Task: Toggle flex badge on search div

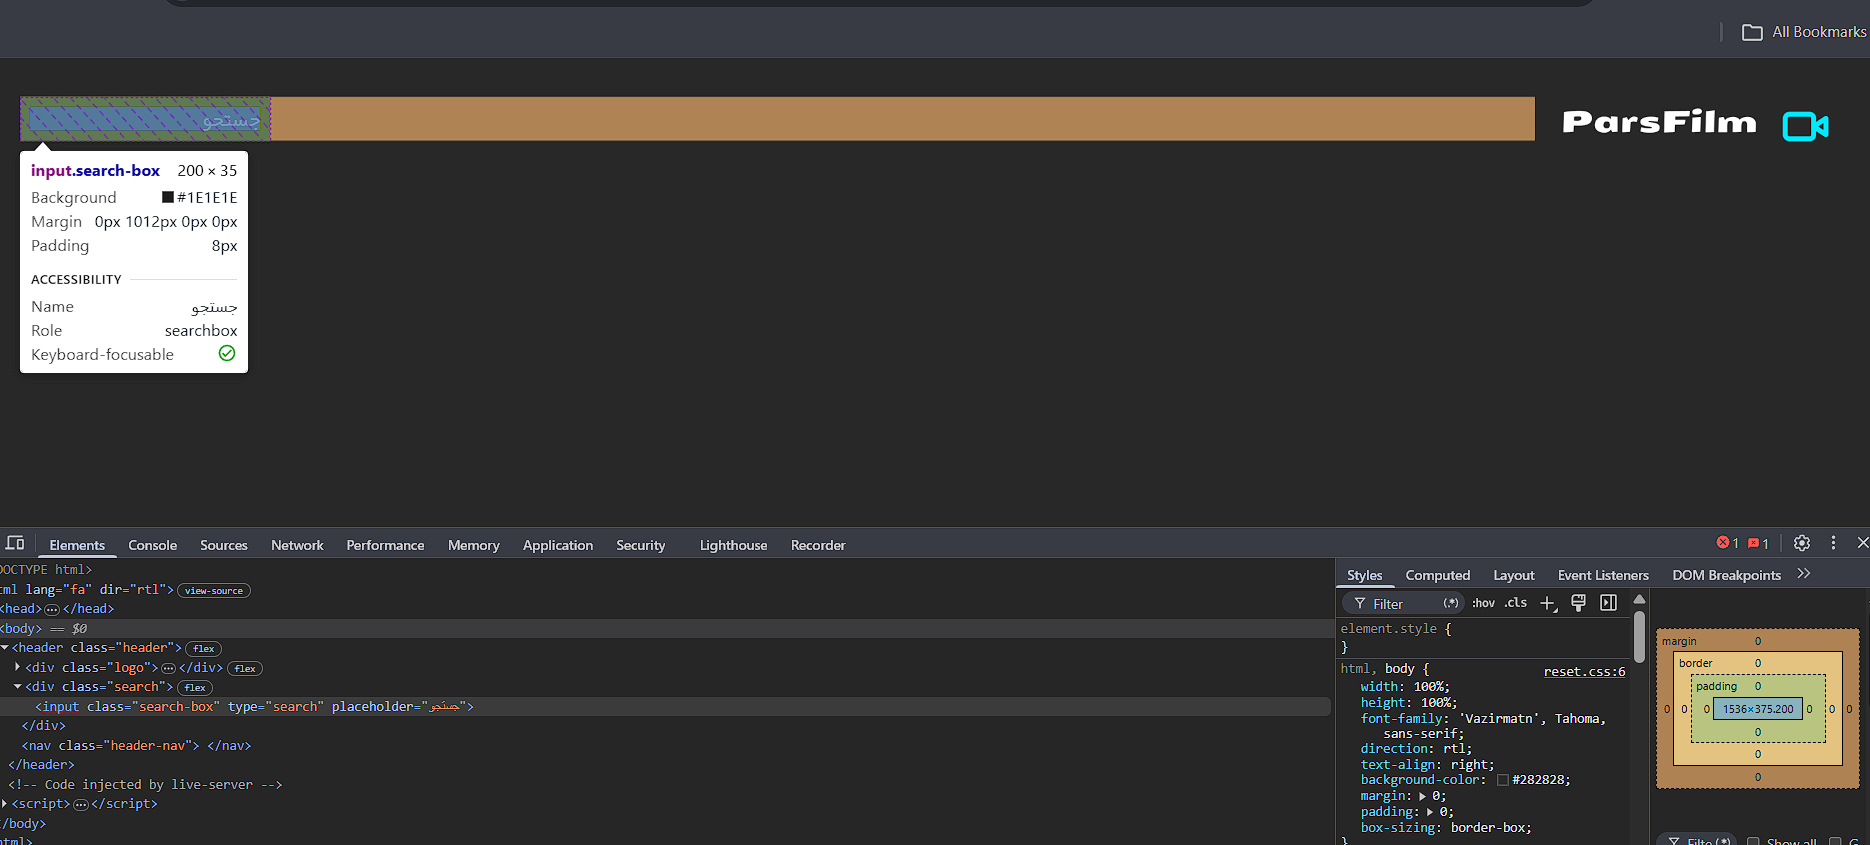Action: [195, 688]
